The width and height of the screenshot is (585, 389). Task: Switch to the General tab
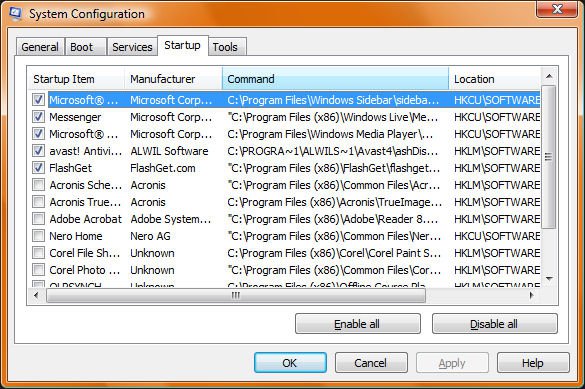click(x=40, y=47)
